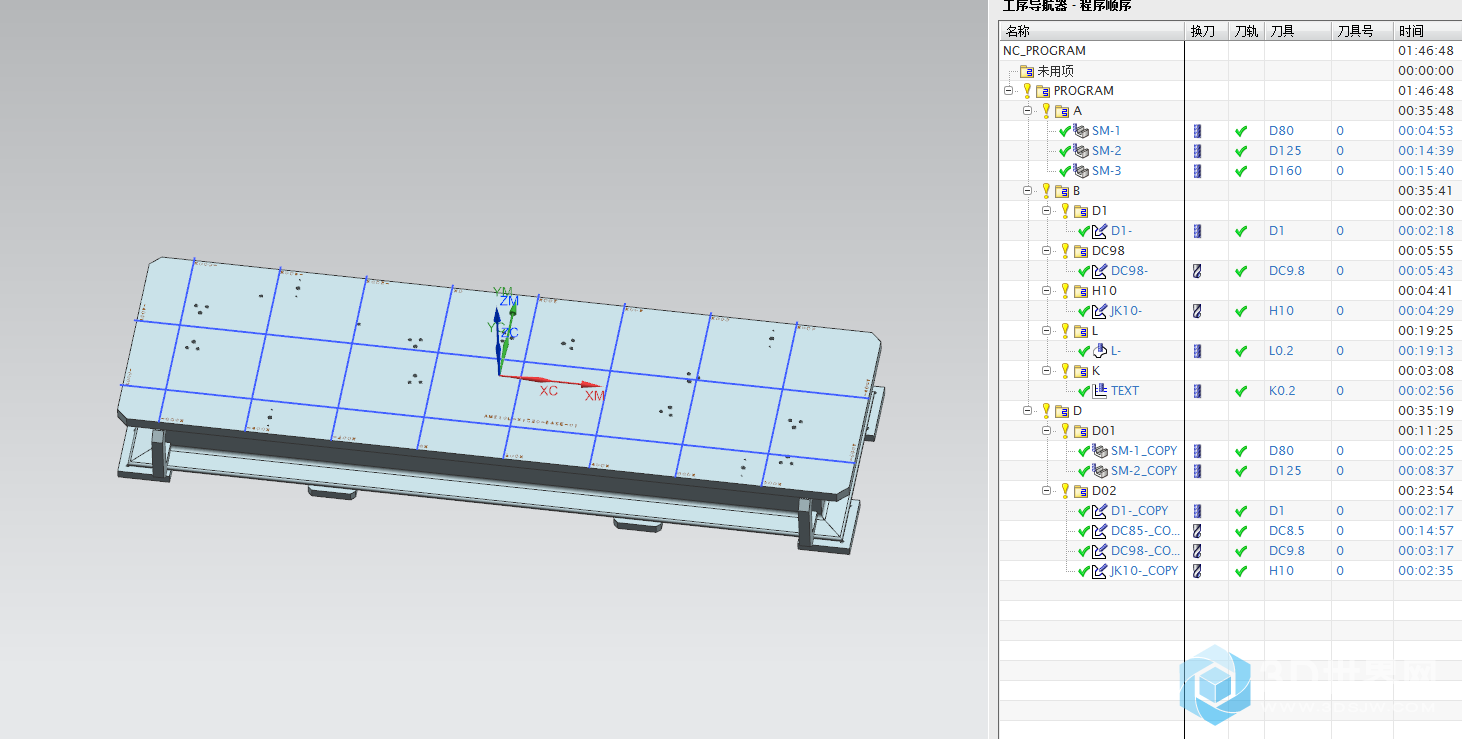Collapse the H10 subgroup
The image size is (1462, 739).
(x=1047, y=291)
